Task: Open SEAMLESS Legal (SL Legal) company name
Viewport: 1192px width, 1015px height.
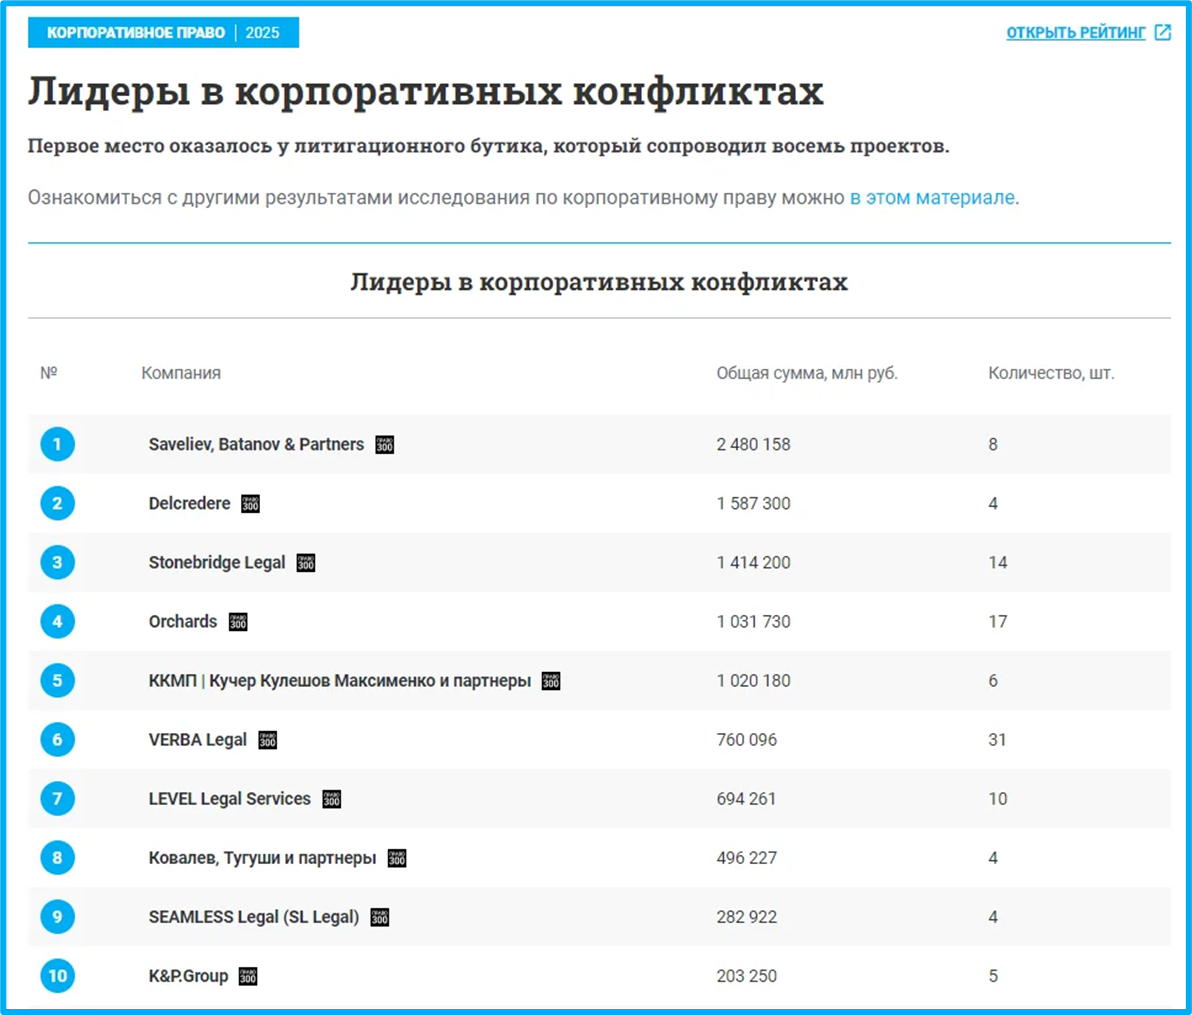Action: tap(254, 917)
